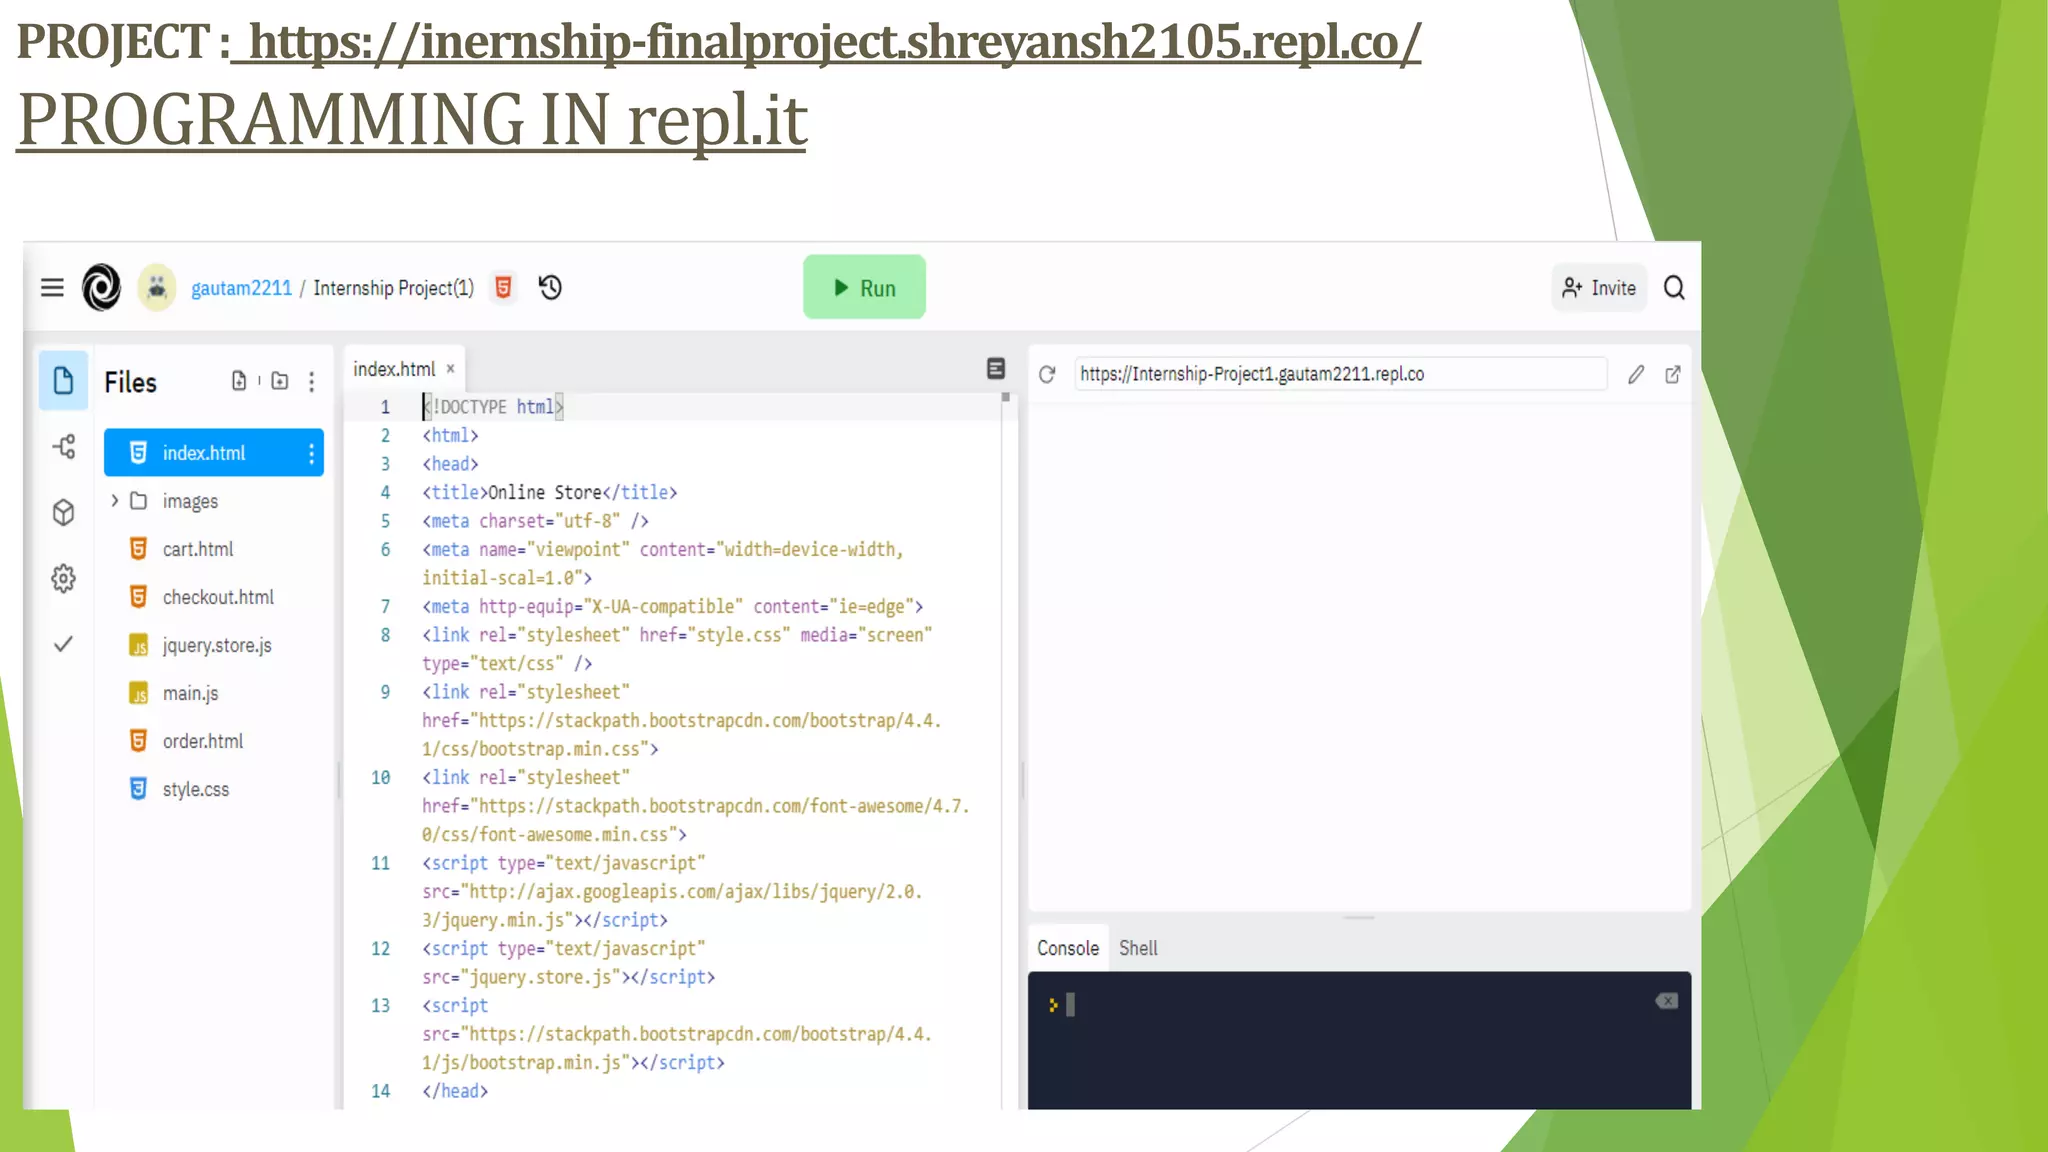2048x1152 pixels.
Task: Clear the console with the erase icon
Action: click(1667, 1001)
